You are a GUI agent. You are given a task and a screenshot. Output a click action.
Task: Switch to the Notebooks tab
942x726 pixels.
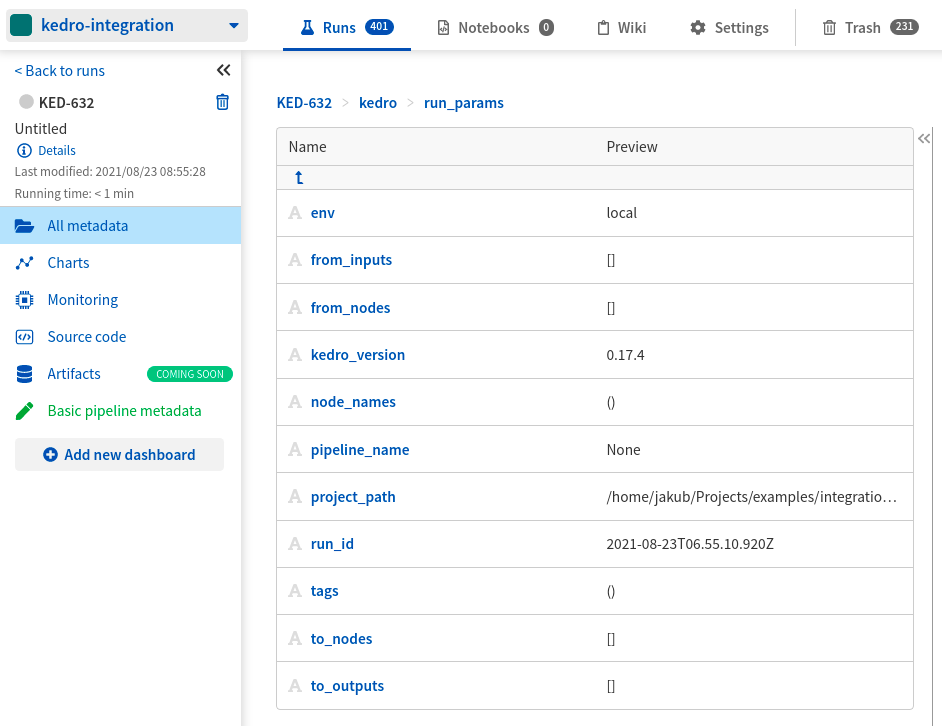495,27
